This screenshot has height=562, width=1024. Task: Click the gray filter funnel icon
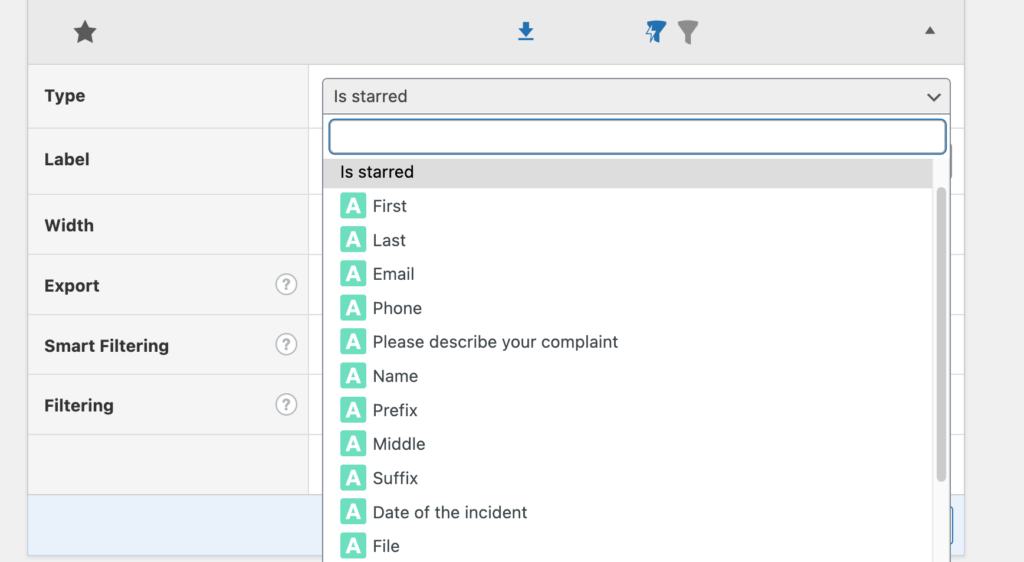(687, 32)
